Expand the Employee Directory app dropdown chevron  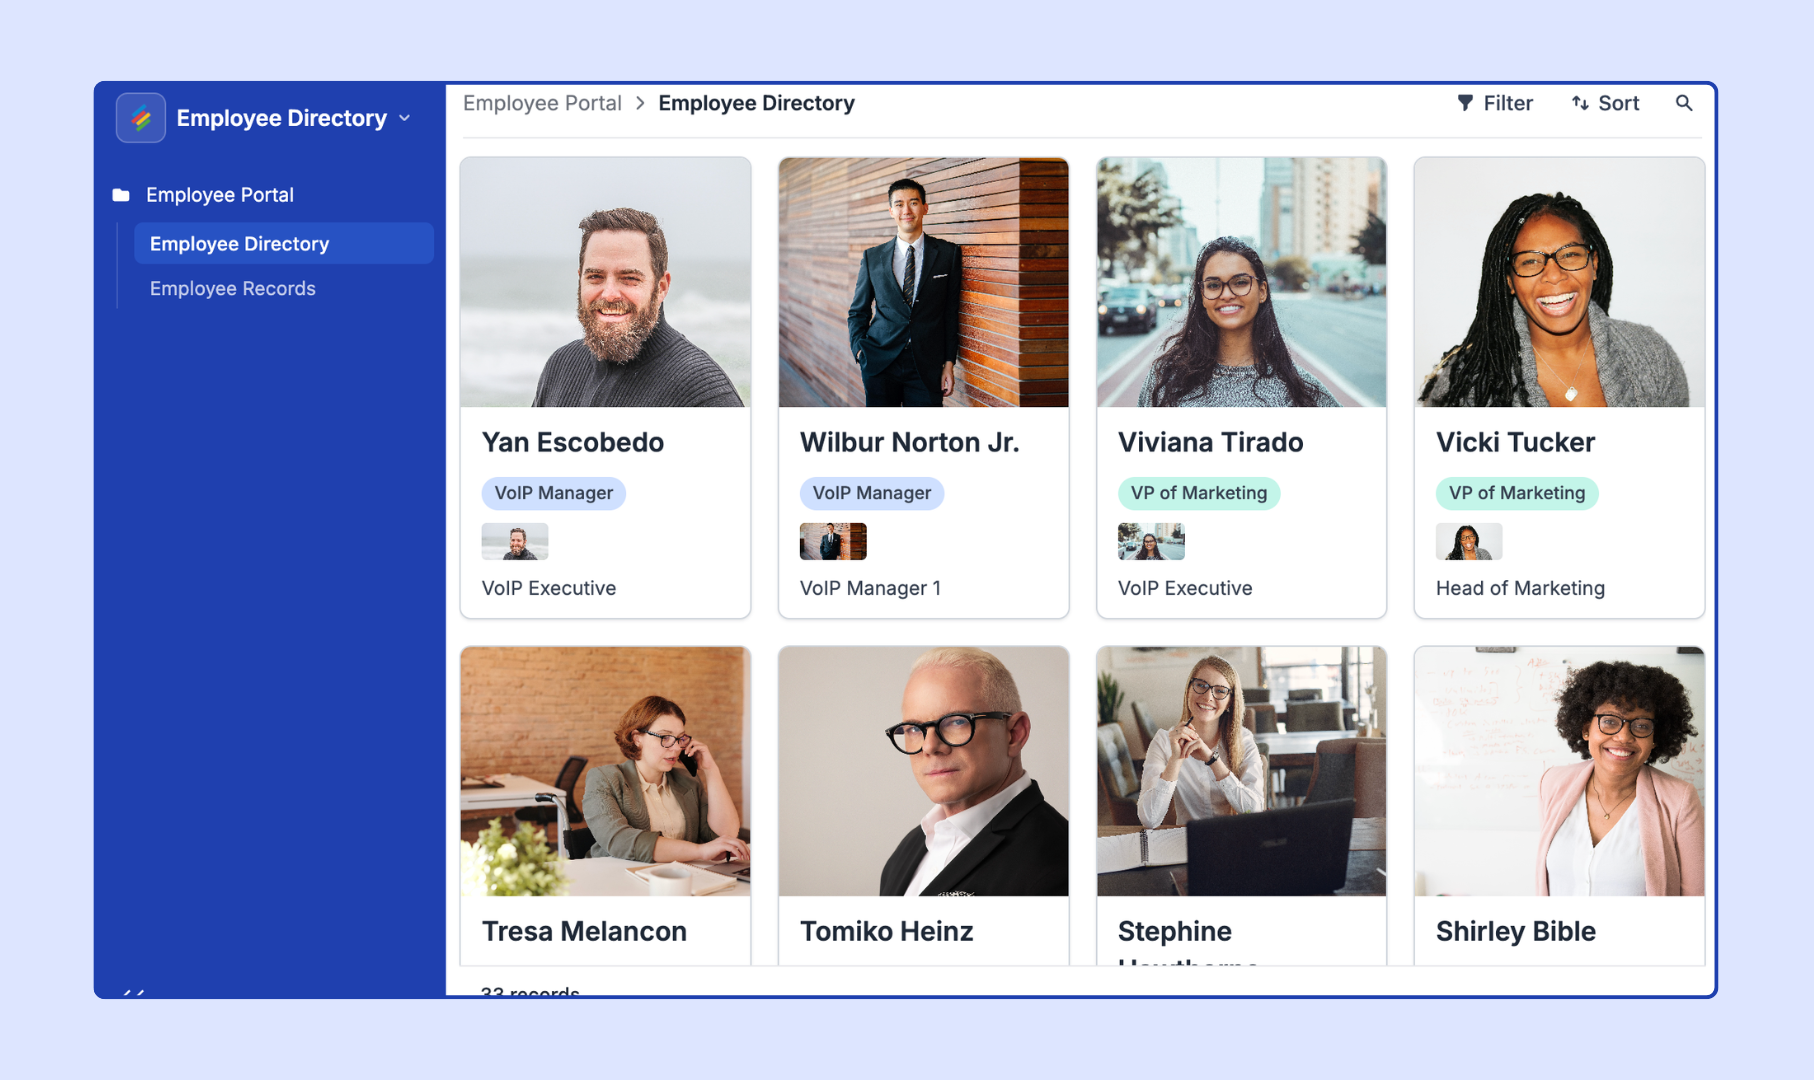tap(405, 118)
